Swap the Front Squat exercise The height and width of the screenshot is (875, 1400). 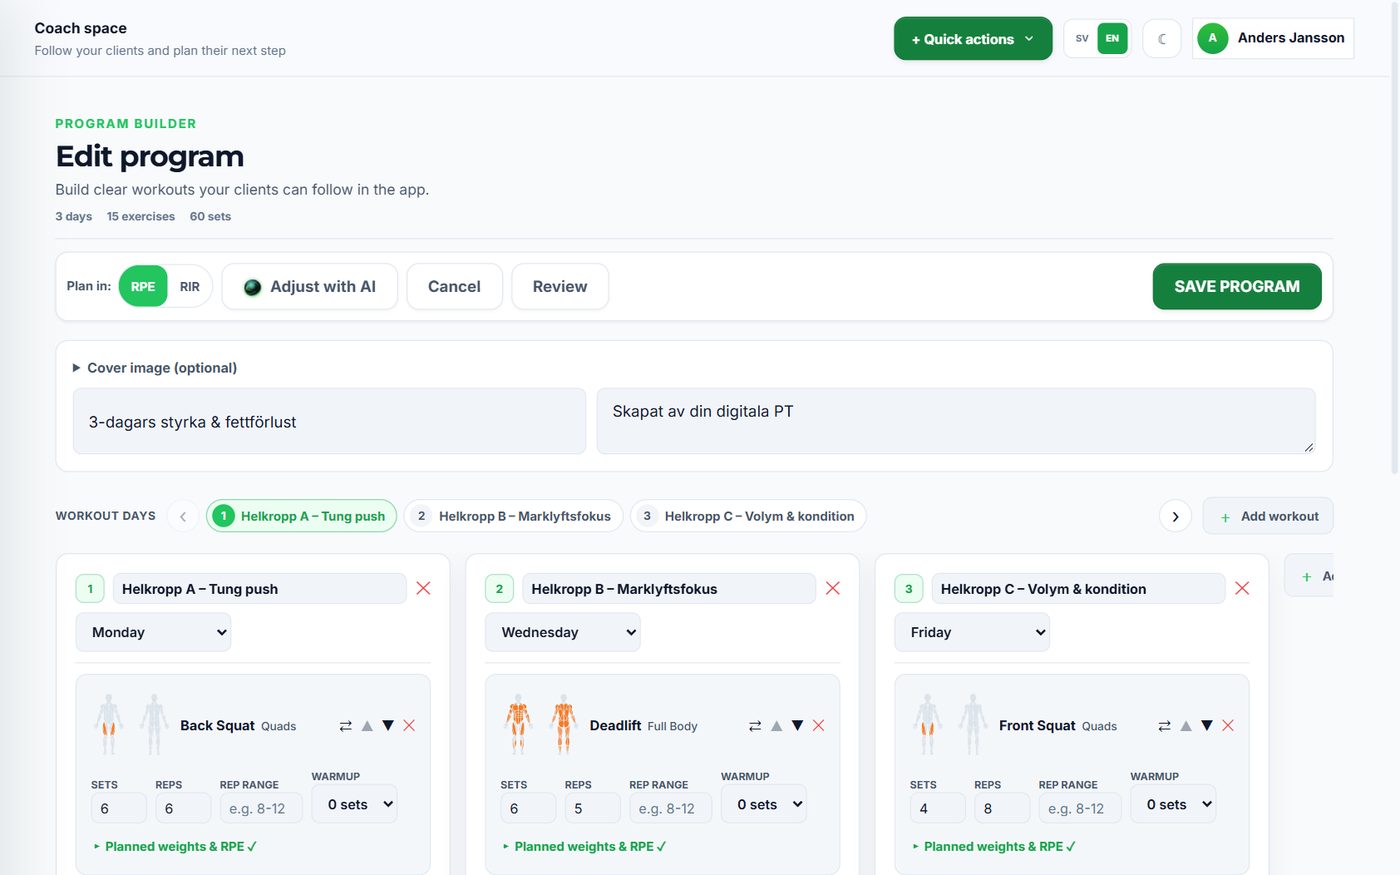coord(1164,726)
